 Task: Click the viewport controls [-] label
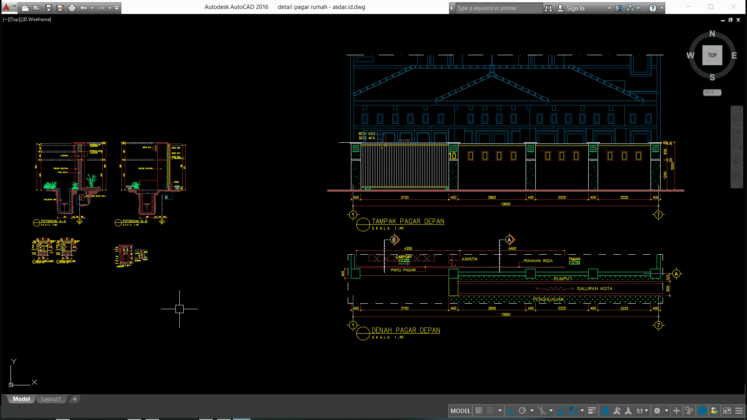click(x=6, y=20)
